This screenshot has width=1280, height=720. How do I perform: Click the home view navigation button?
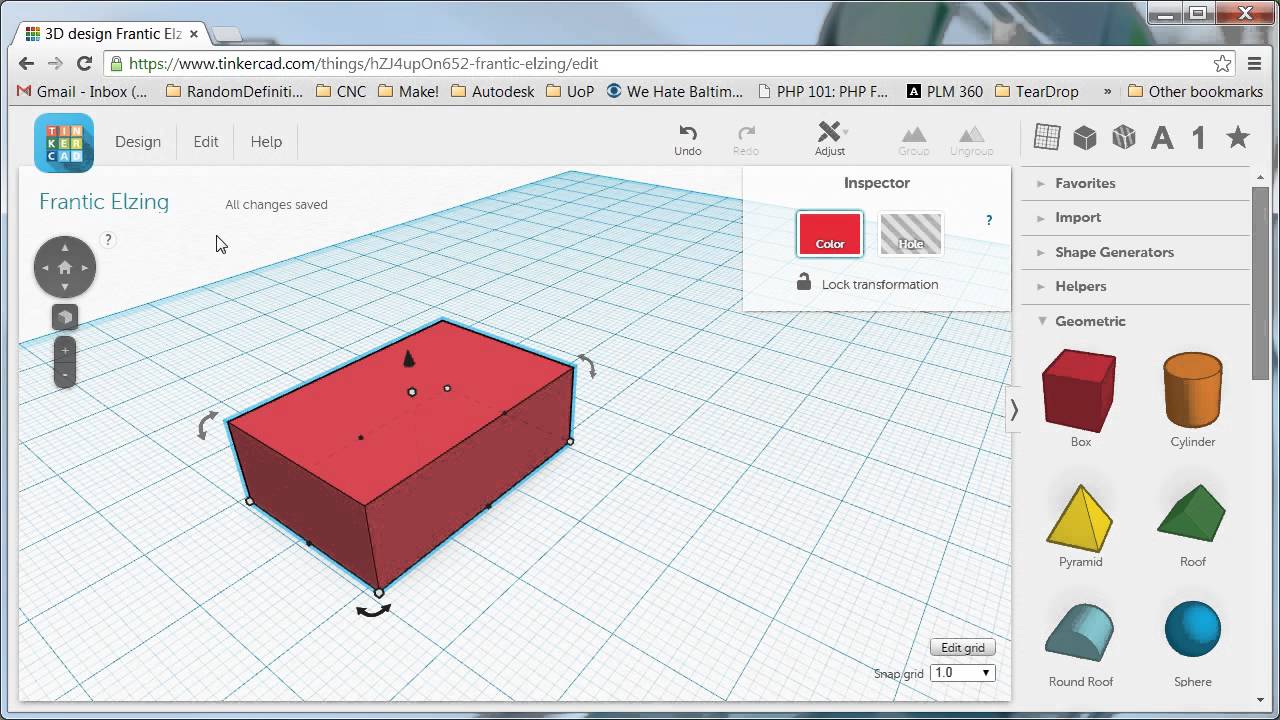coord(65,267)
